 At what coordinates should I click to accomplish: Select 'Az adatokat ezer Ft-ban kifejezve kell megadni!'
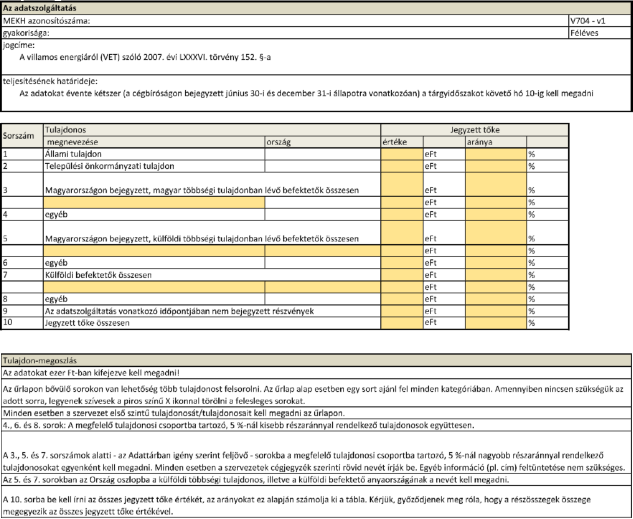91,373
